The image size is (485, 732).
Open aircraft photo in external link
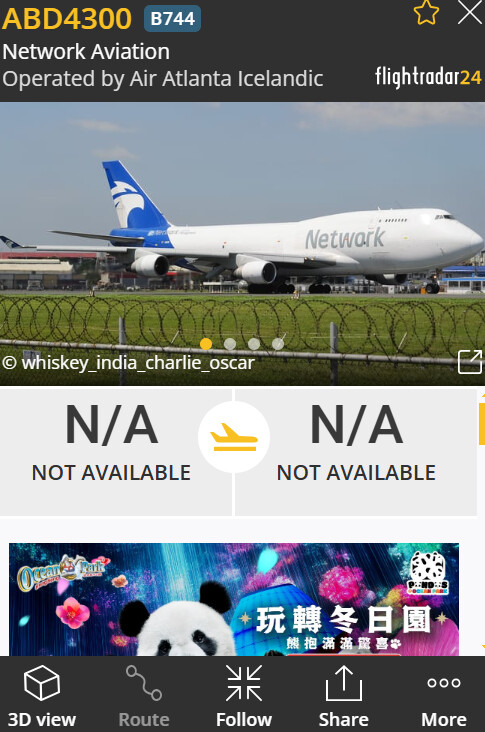point(470,362)
